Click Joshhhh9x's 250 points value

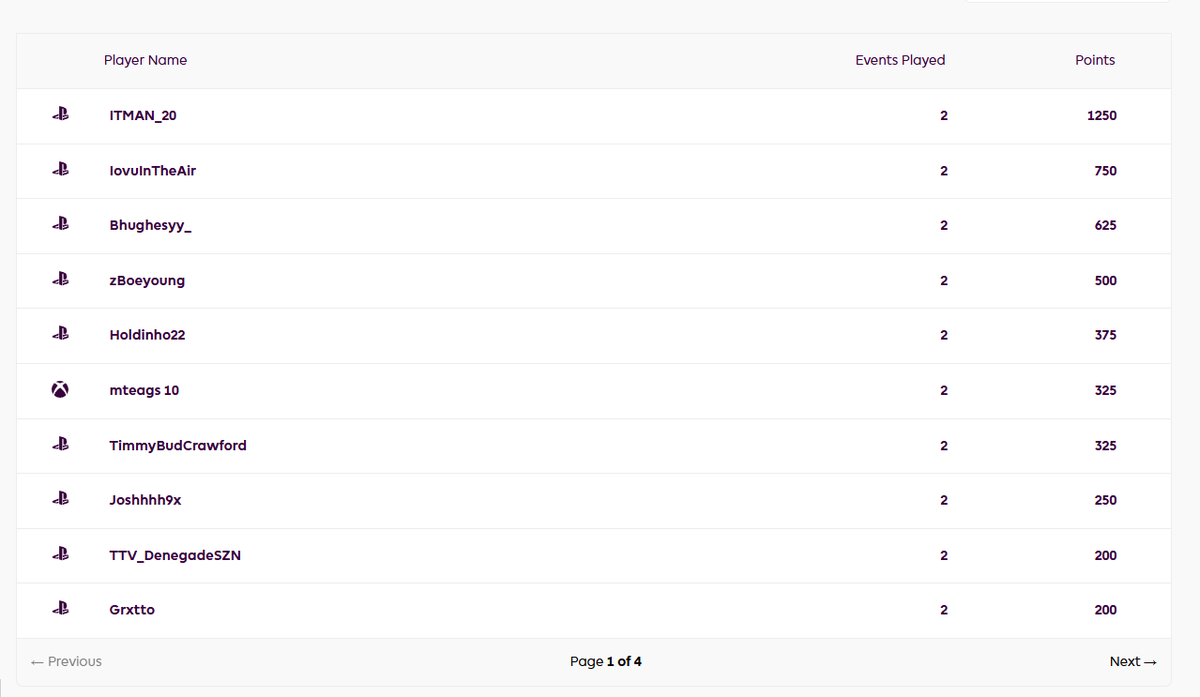click(1105, 500)
